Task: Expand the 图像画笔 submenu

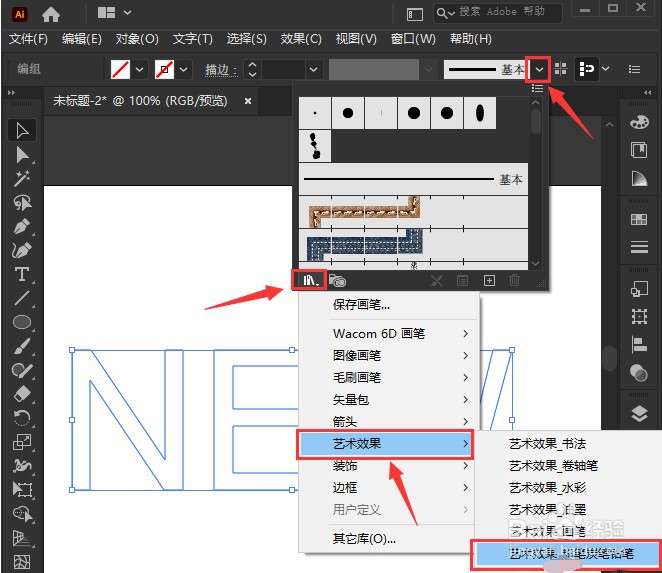Action: 388,356
